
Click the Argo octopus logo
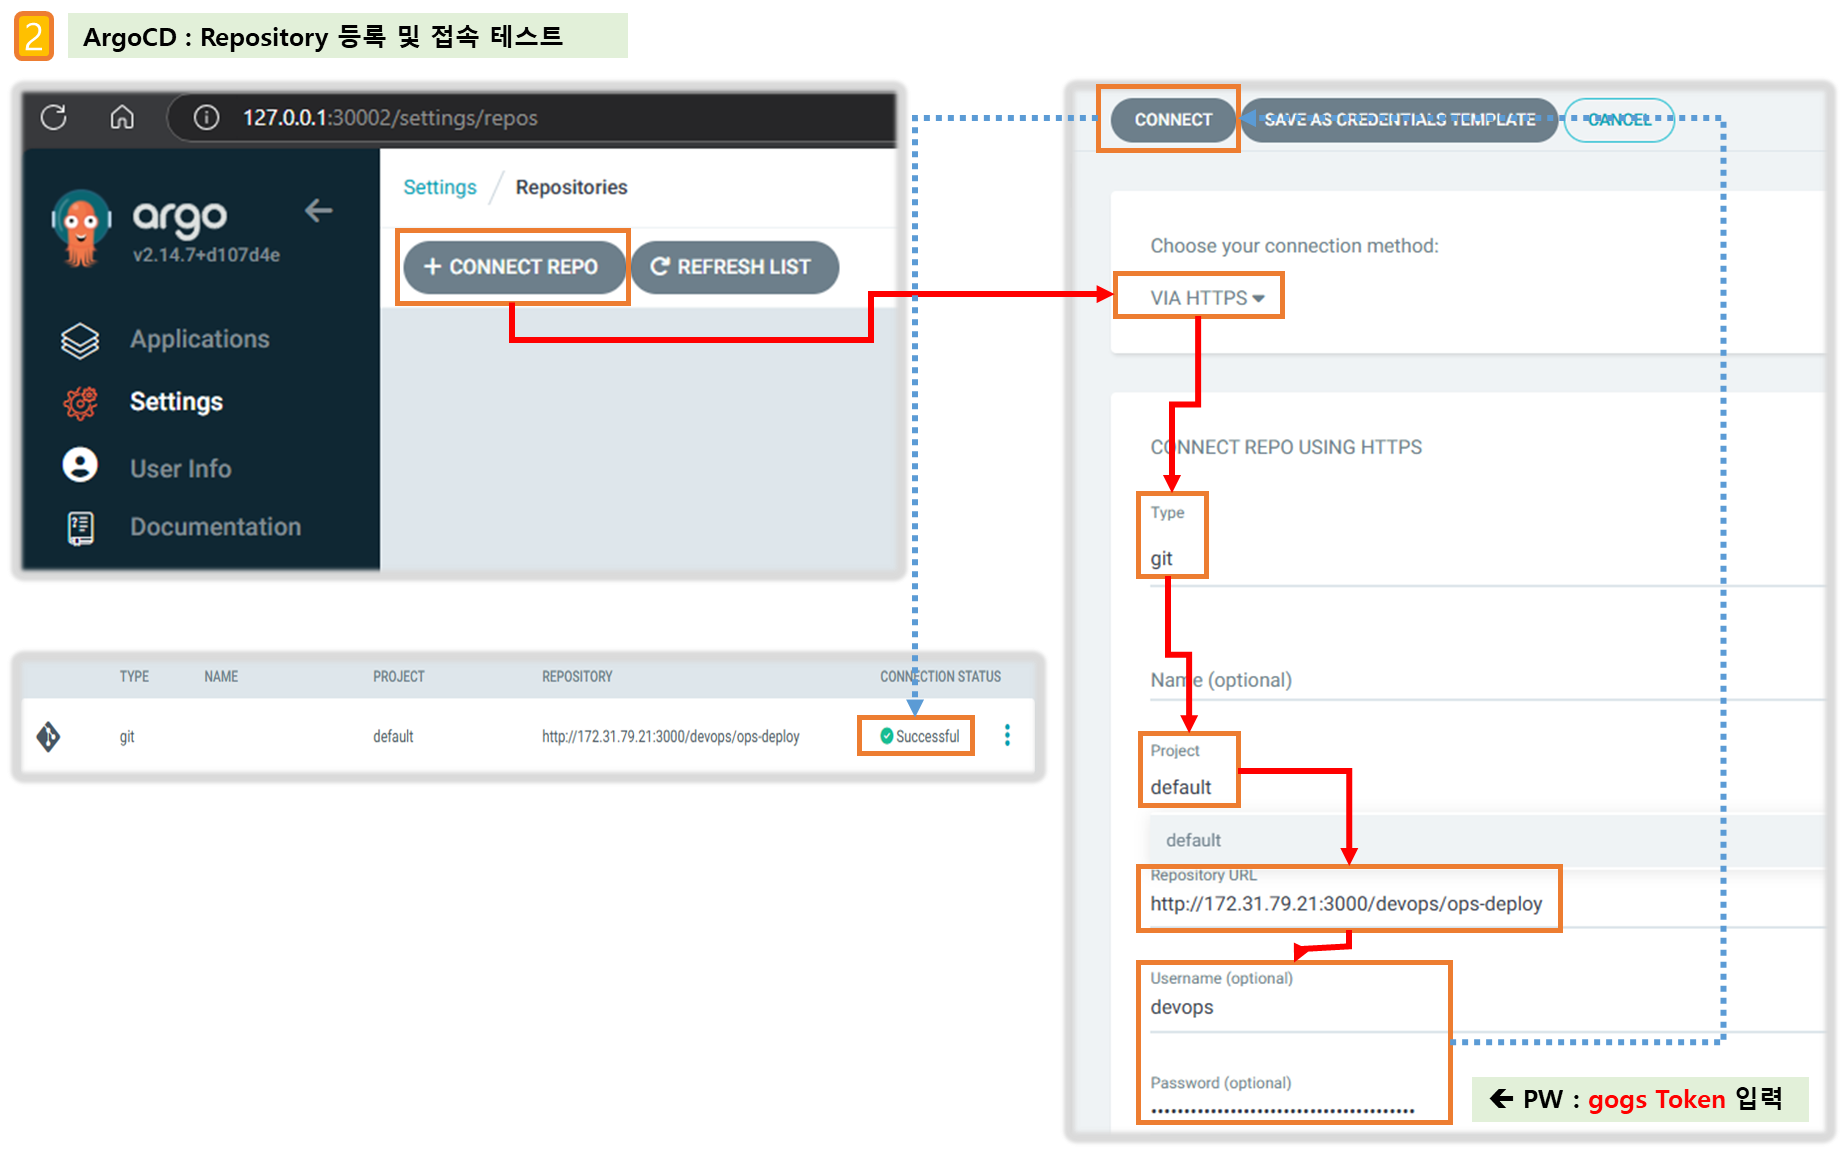click(x=81, y=228)
